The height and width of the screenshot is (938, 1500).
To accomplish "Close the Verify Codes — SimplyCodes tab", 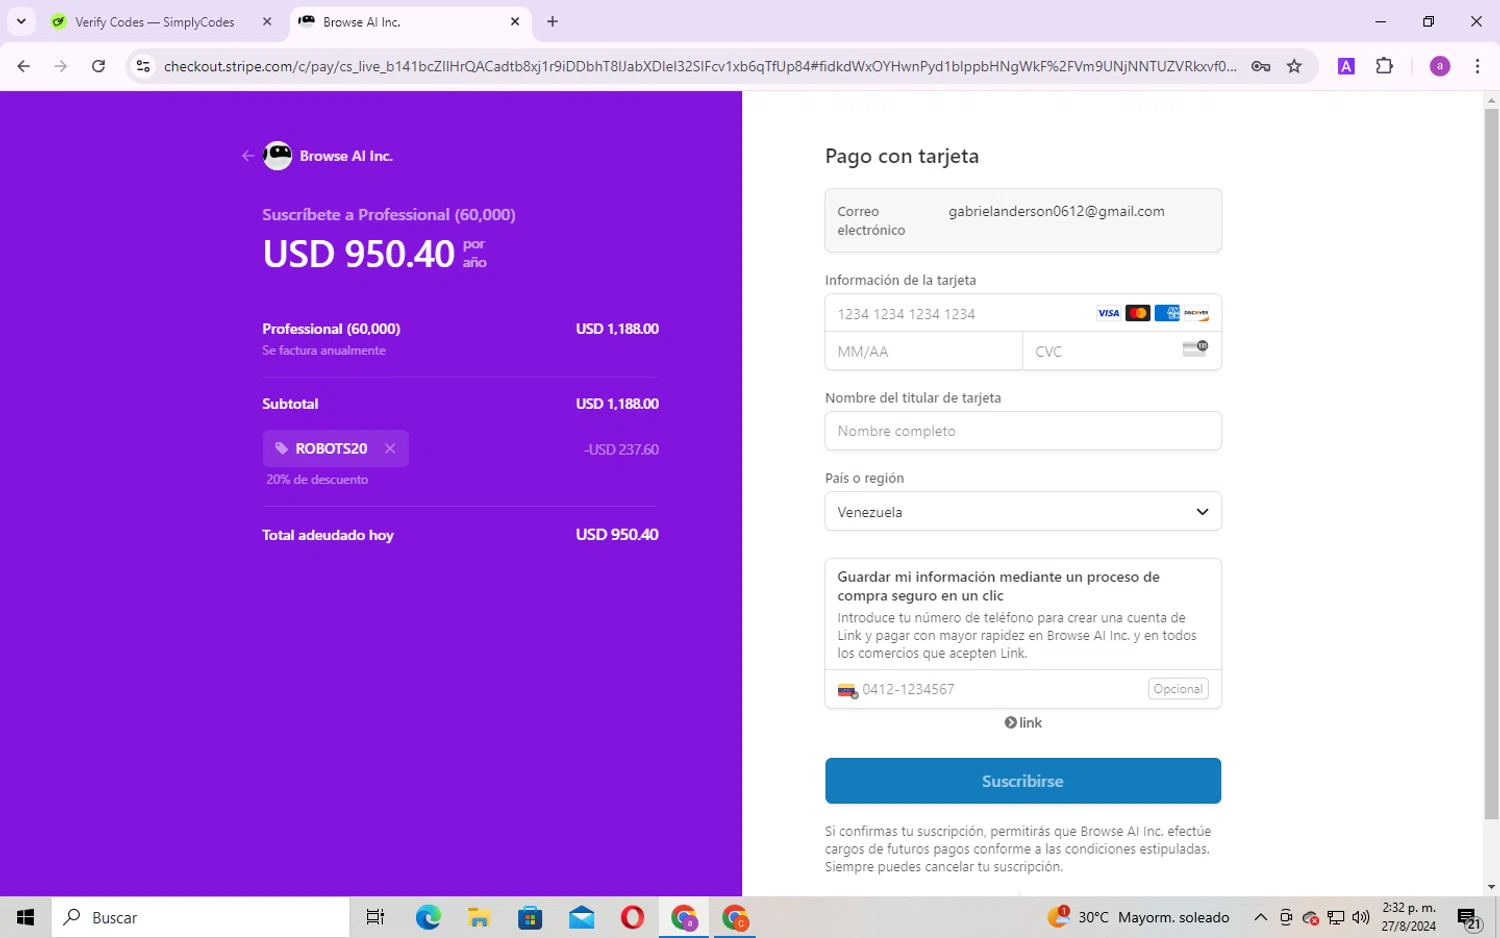I will pos(267,22).
